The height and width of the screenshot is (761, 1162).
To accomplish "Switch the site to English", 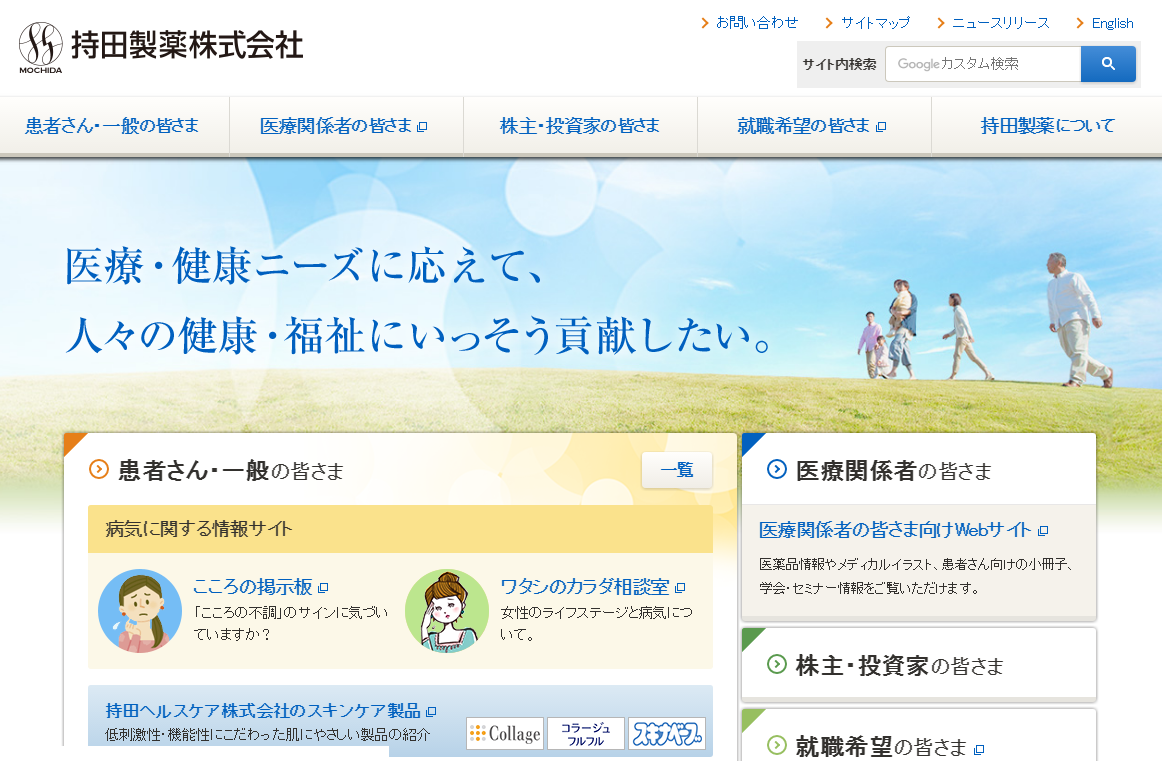I will [1112, 23].
